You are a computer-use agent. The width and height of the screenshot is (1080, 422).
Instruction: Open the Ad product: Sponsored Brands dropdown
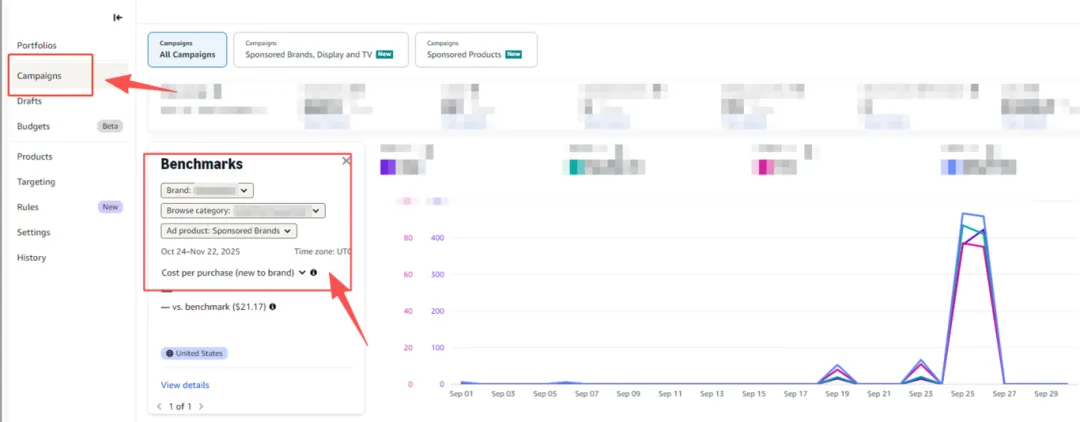click(x=229, y=231)
